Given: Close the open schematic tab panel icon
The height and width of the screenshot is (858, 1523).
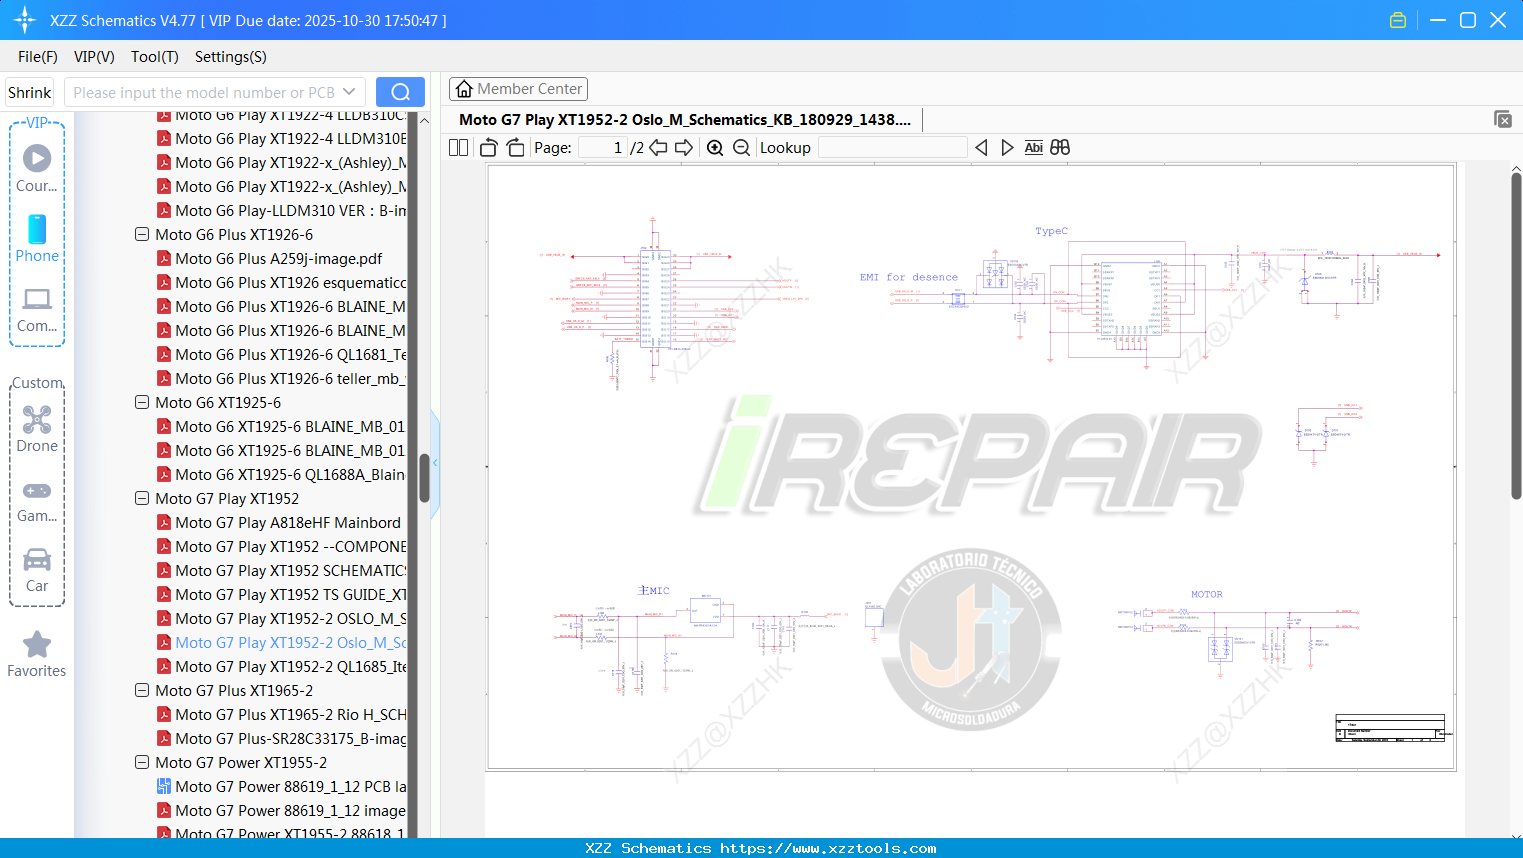Looking at the screenshot, I should pyautogui.click(x=1503, y=119).
